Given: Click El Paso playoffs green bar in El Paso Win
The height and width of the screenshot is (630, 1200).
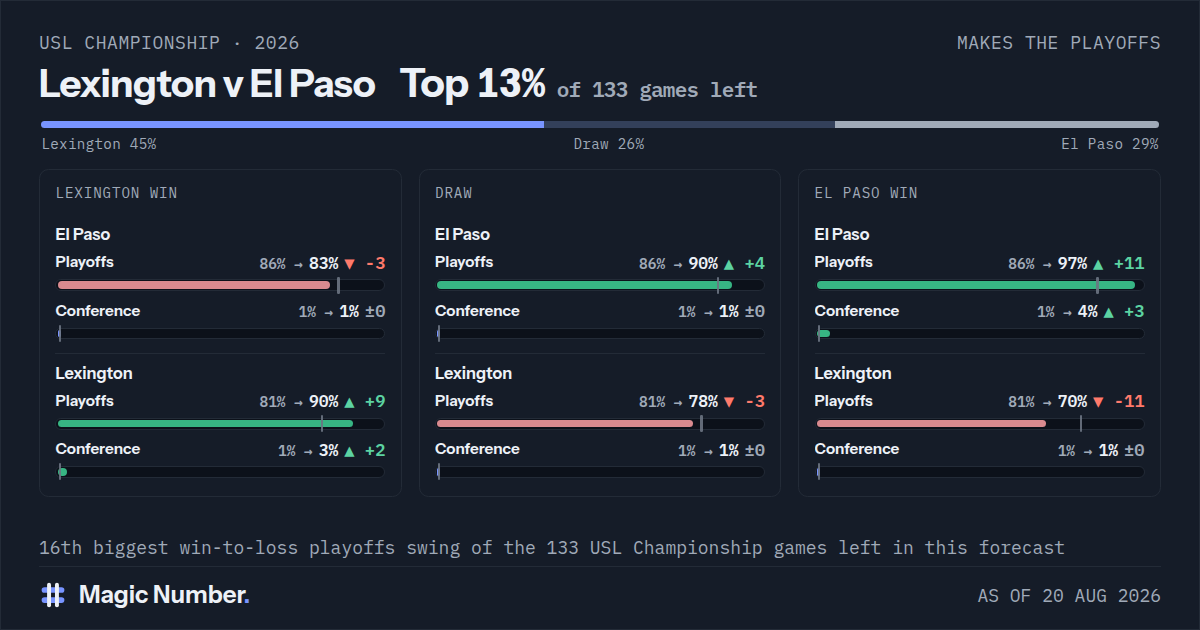Looking at the screenshot, I should pos(975,285).
